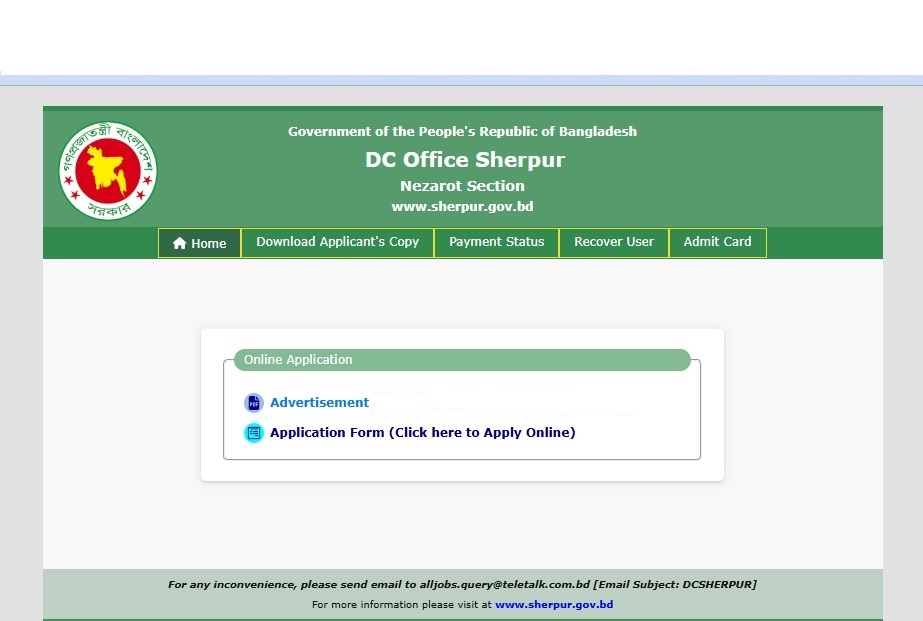Check the Payment Status tab
The image size is (923, 621).
pos(496,242)
